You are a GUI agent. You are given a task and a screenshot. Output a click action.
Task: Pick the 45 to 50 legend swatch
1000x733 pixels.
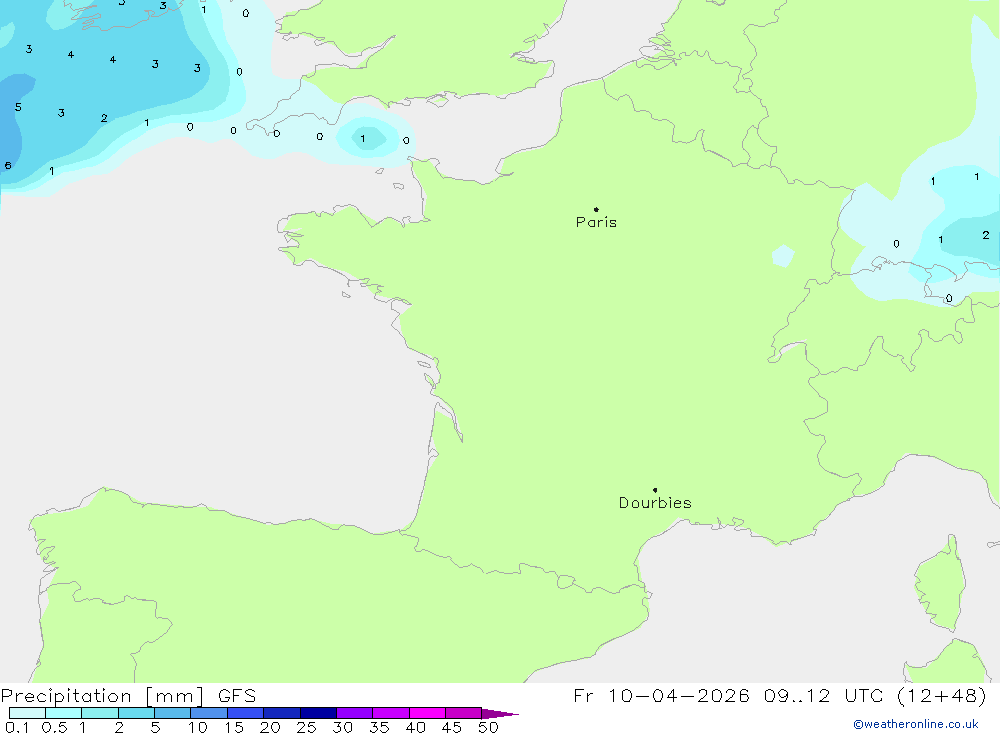point(464,713)
